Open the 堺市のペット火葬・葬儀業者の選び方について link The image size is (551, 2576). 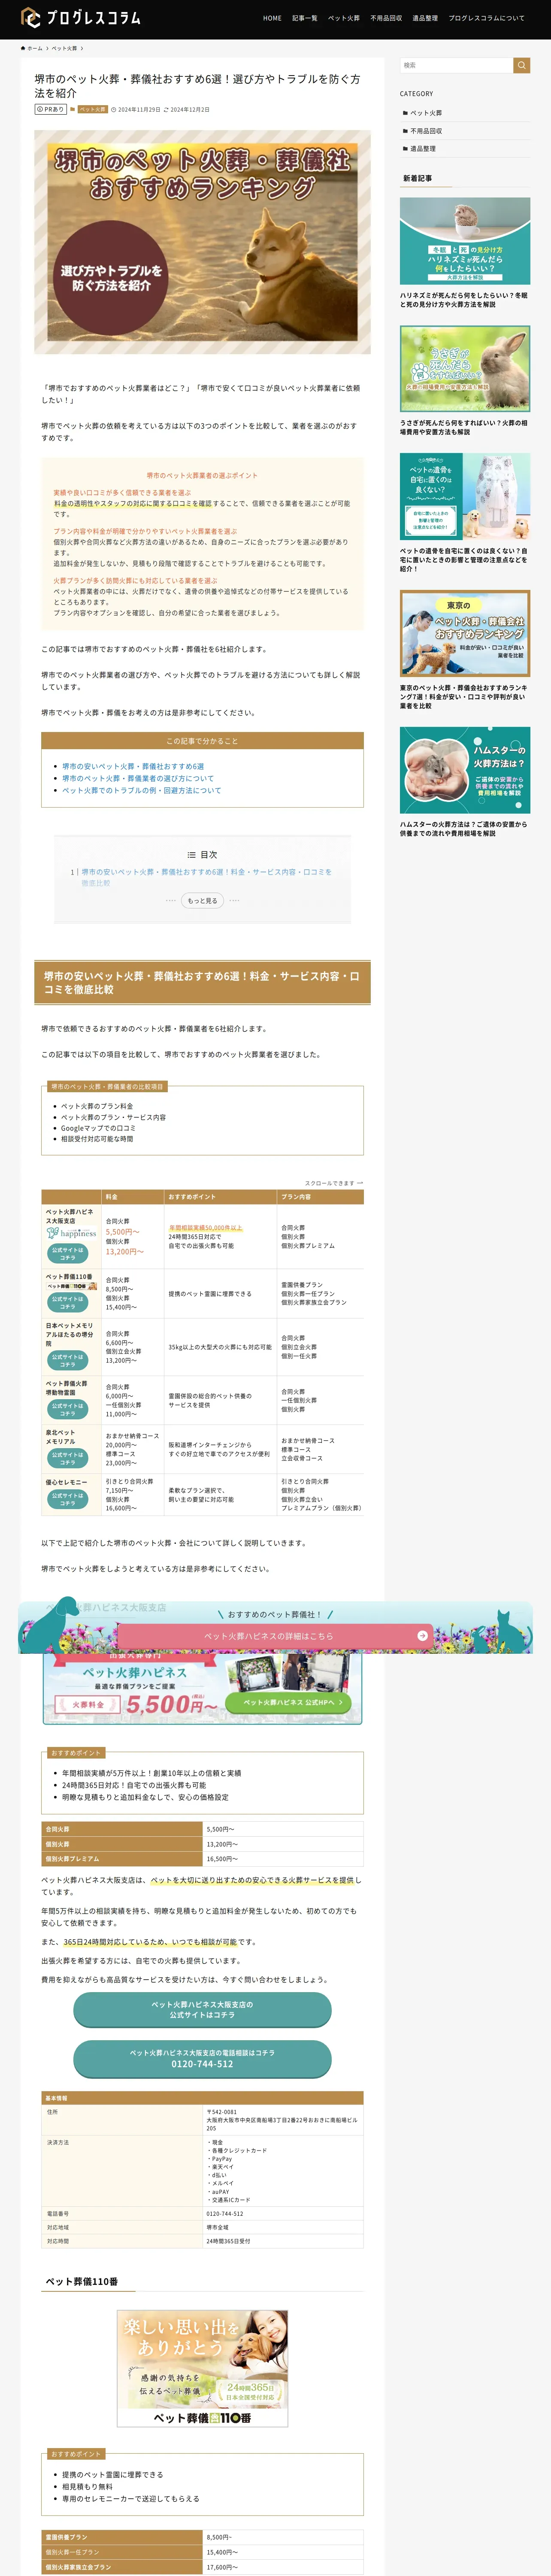click(x=138, y=779)
